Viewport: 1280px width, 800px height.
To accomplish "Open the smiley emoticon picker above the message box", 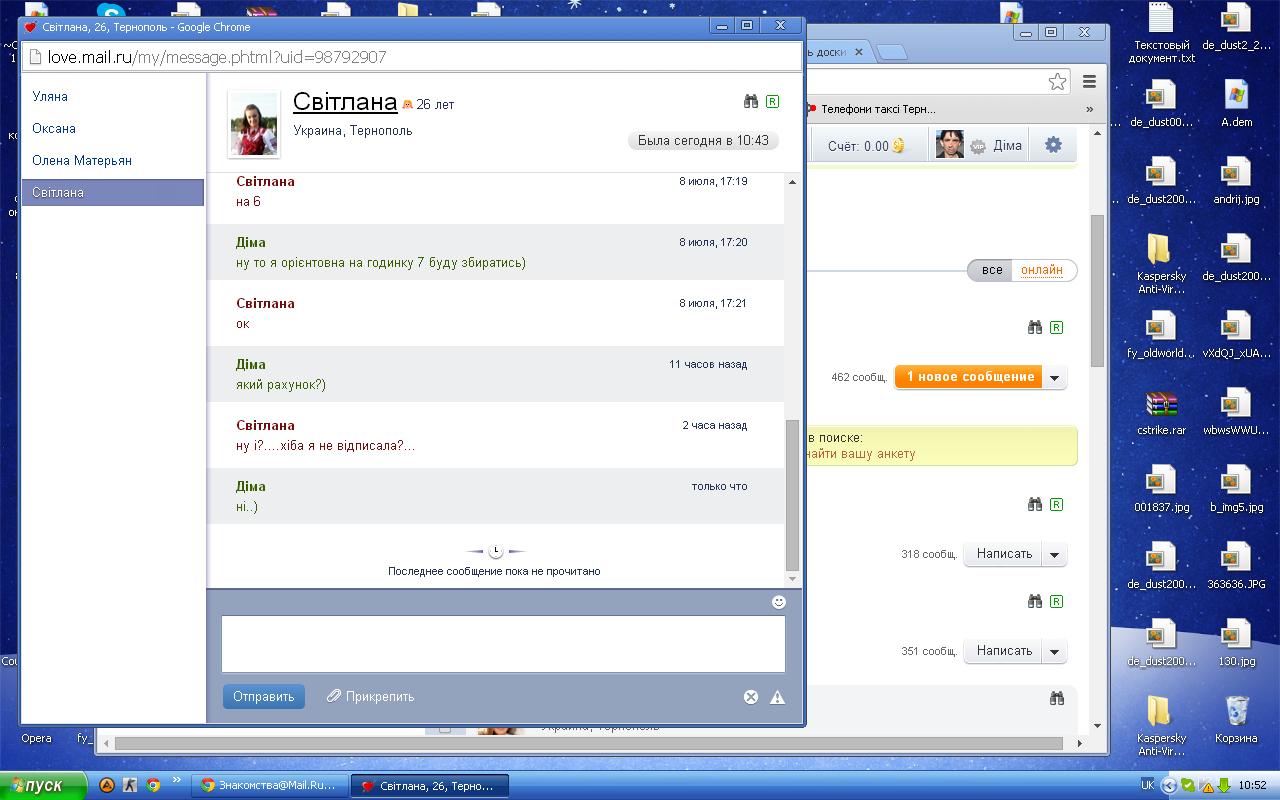I will pos(779,602).
